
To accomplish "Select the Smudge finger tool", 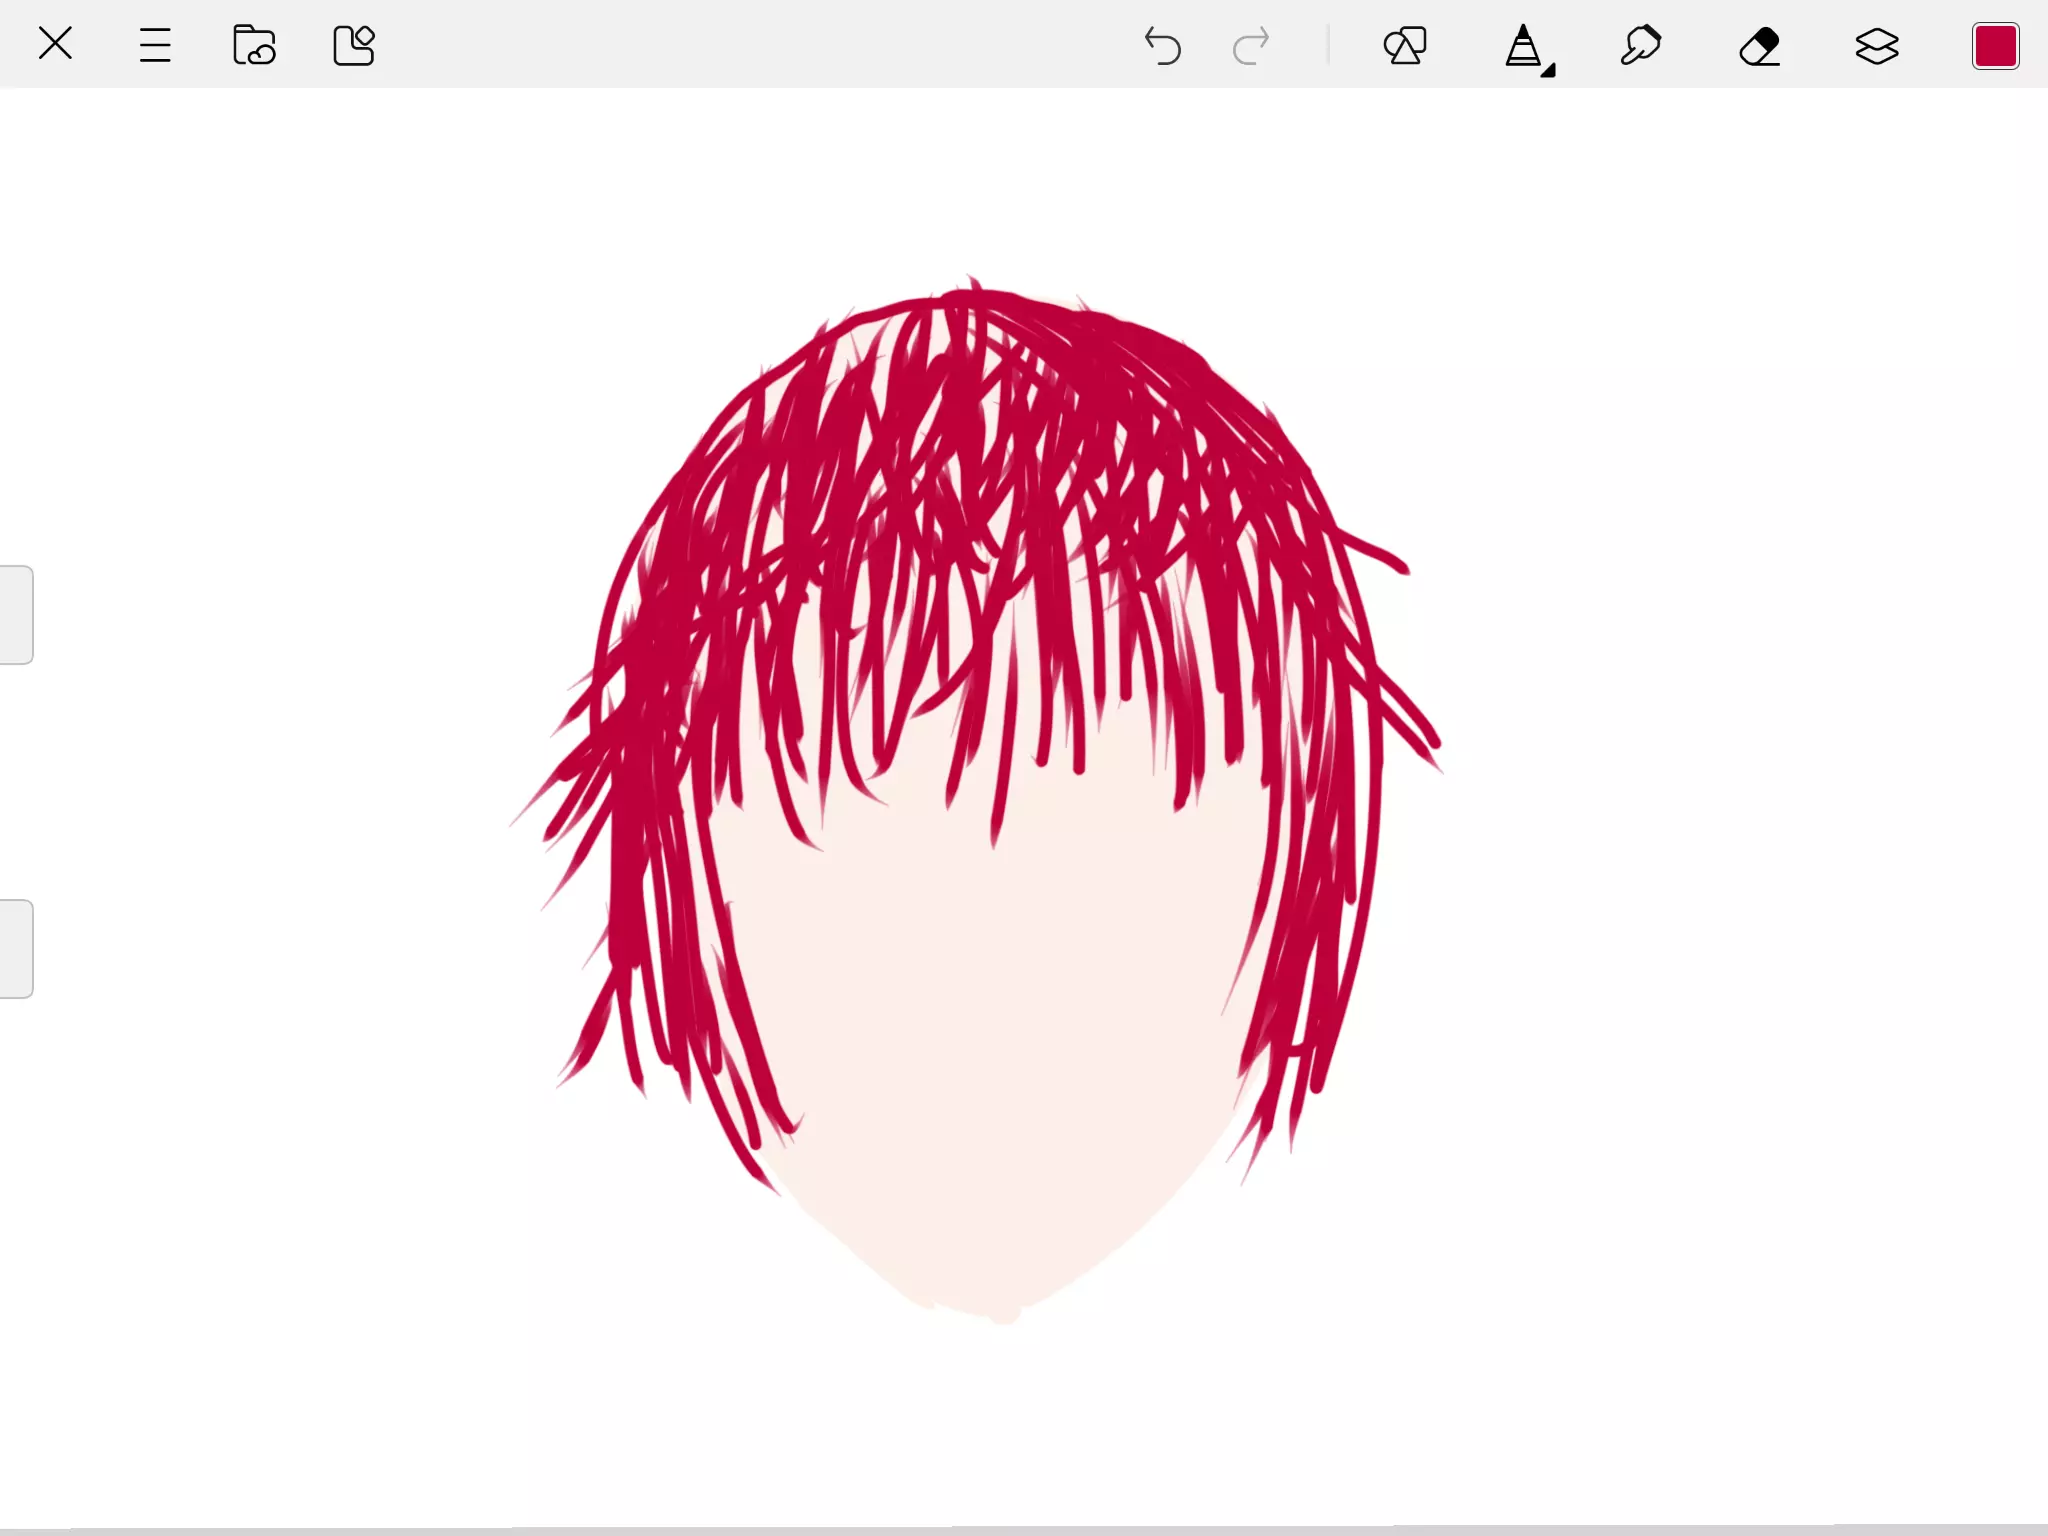I will point(1641,46).
